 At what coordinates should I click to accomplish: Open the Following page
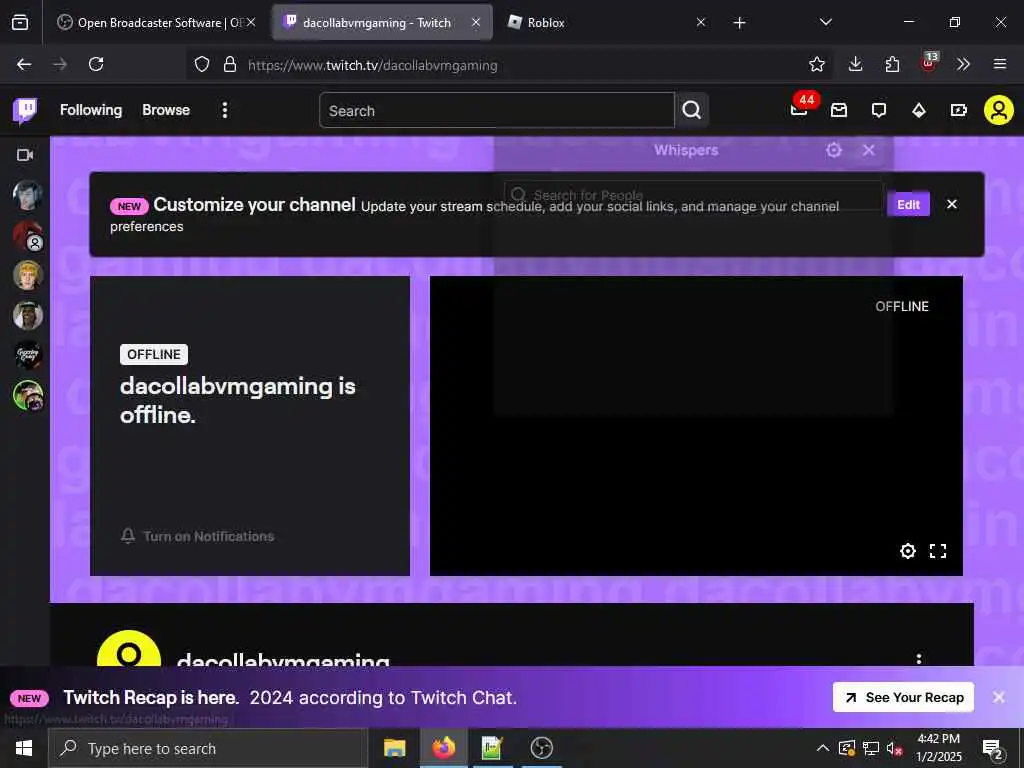click(x=91, y=110)
